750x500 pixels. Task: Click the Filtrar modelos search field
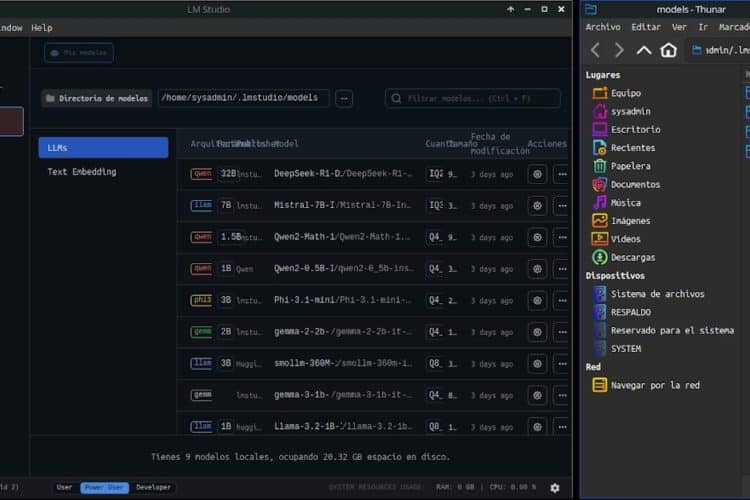click(475, 98)
